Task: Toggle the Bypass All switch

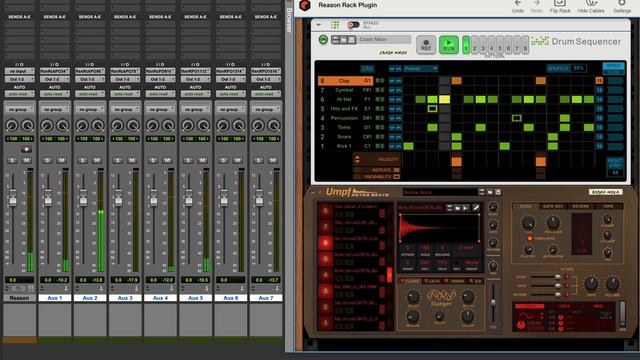Action: 353,25
